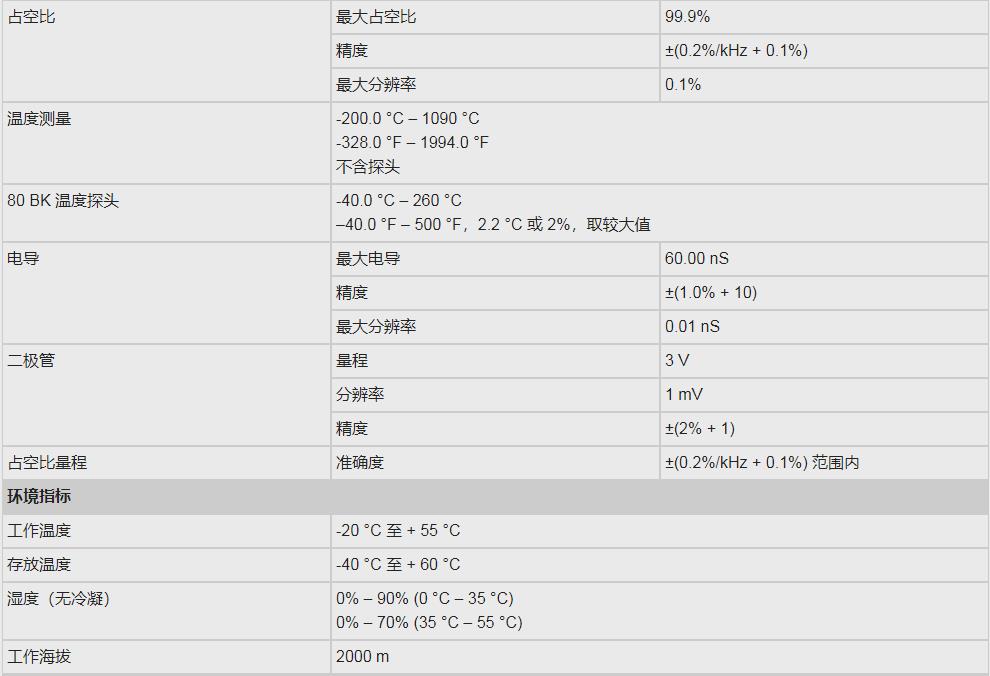Click the 湿度（无冷凝）label cell
This screenshot has height=676, width=990.
tap(58, 599)
